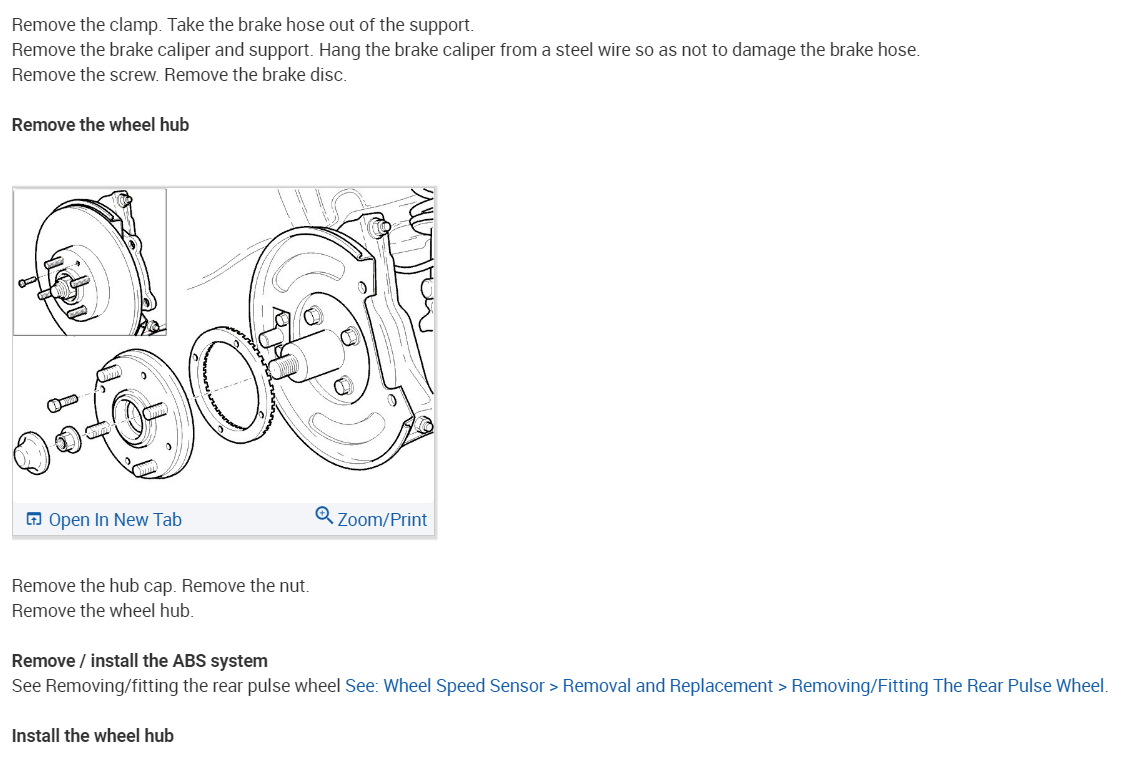Viewport: 1129px width, 760px height.
Task: Click the inset brake disc illustration
Action: coord(90,262)
